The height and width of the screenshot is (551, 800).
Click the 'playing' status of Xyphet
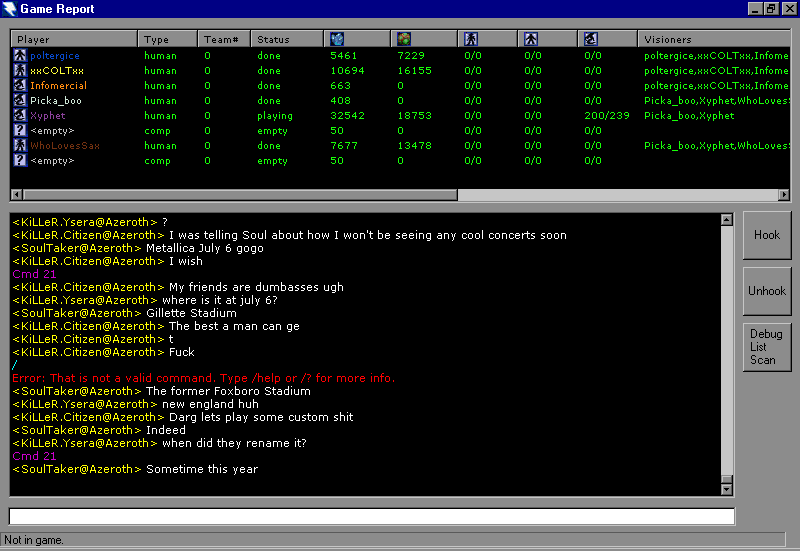[x=275, y=116]
